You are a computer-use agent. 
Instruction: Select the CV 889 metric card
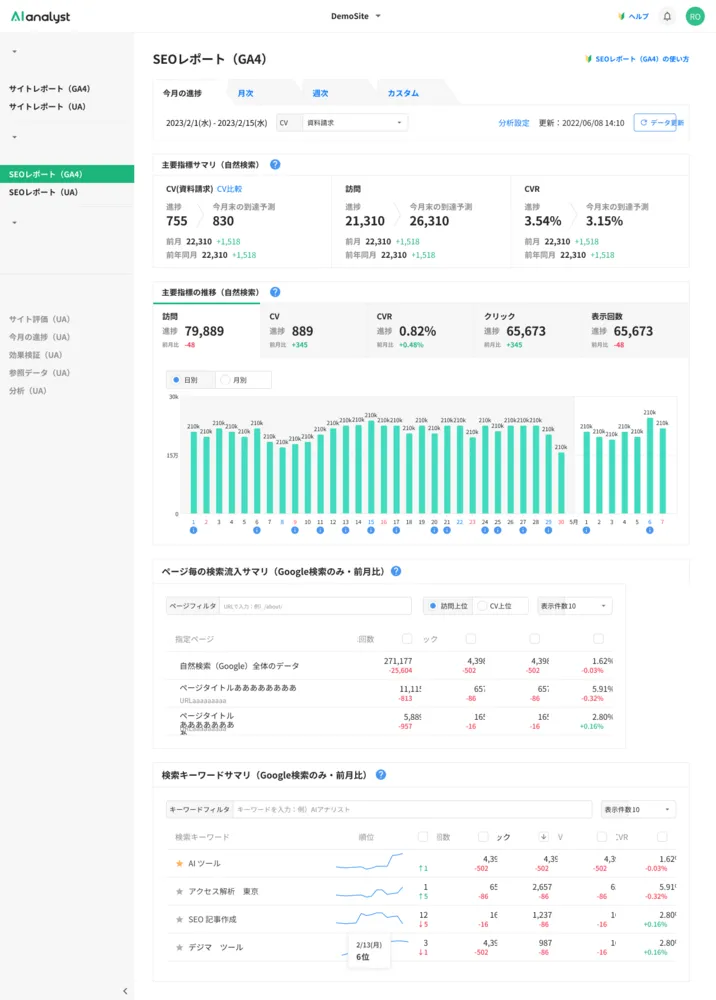coord(314,330)
